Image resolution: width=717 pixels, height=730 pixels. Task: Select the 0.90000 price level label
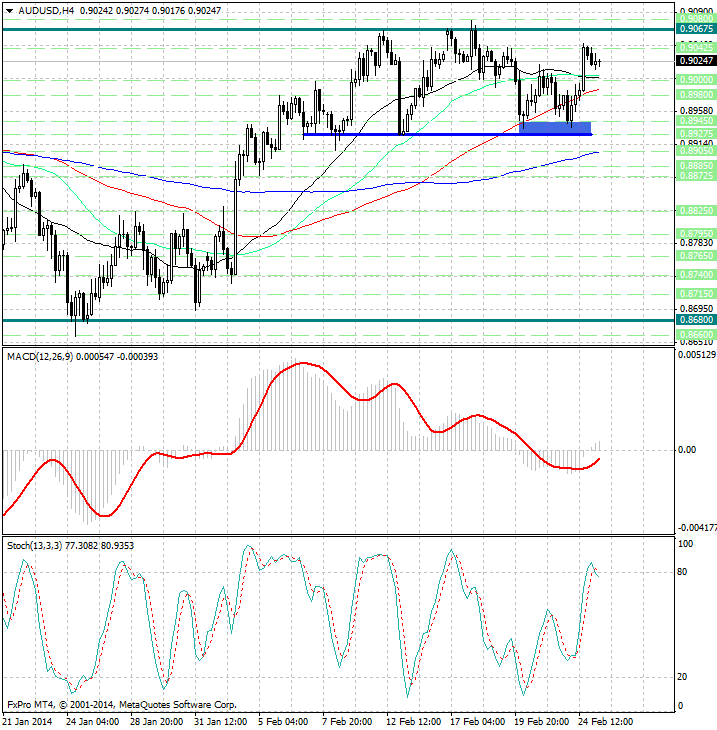click(696, 80)
